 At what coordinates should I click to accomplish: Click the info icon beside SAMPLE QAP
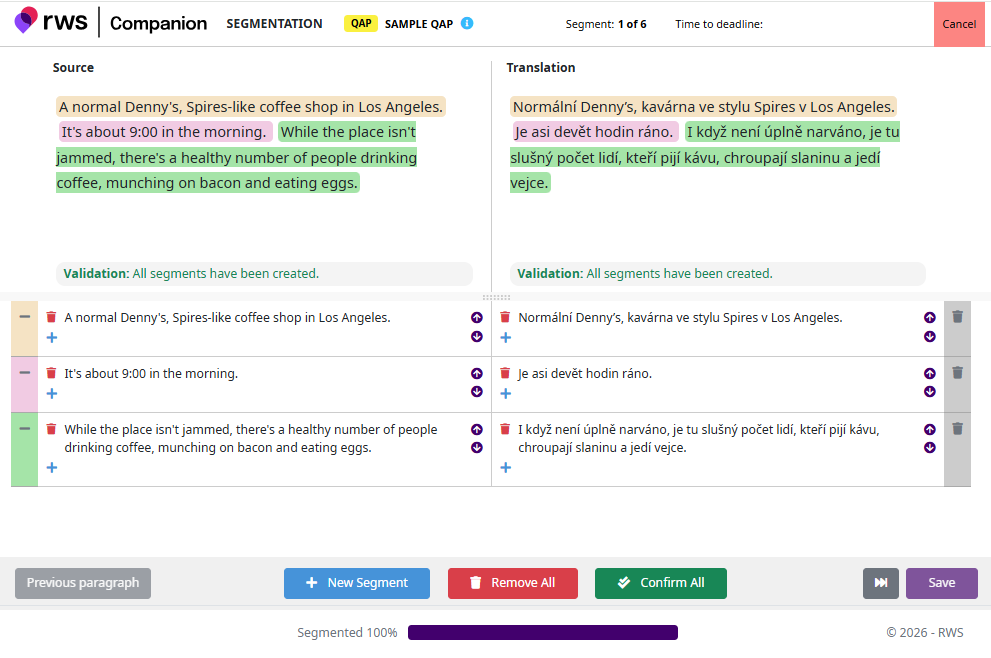click(x=467, y=24)
